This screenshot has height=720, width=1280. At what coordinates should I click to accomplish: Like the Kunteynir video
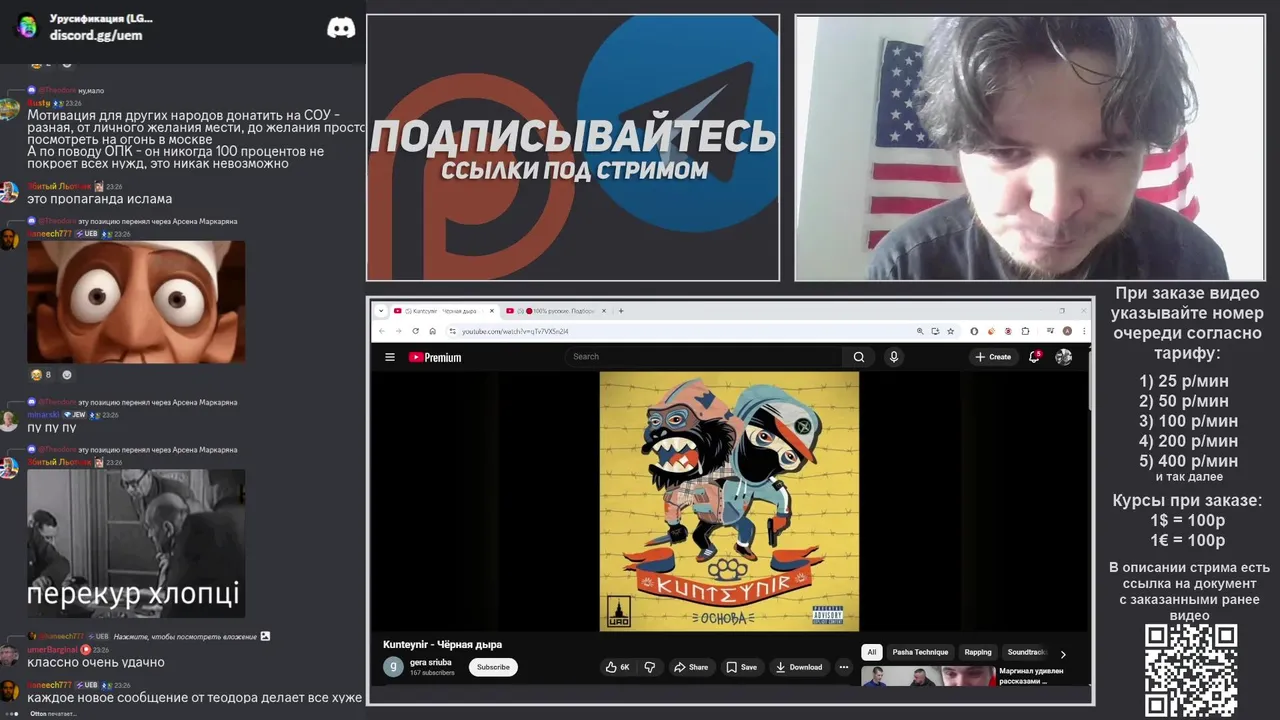[x=618, y=667]
